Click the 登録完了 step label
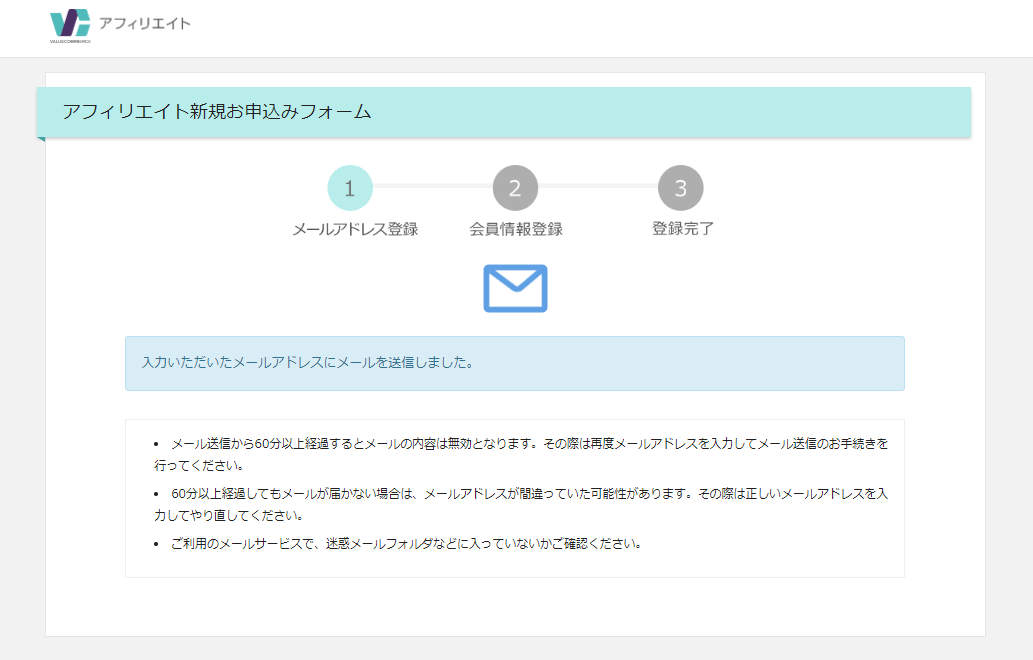The image size is (1033, 660). point(683,229)
